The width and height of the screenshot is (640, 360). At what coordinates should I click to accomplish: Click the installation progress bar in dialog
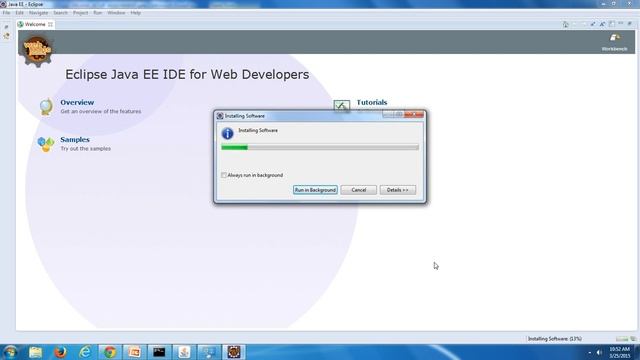pos(320,147)
